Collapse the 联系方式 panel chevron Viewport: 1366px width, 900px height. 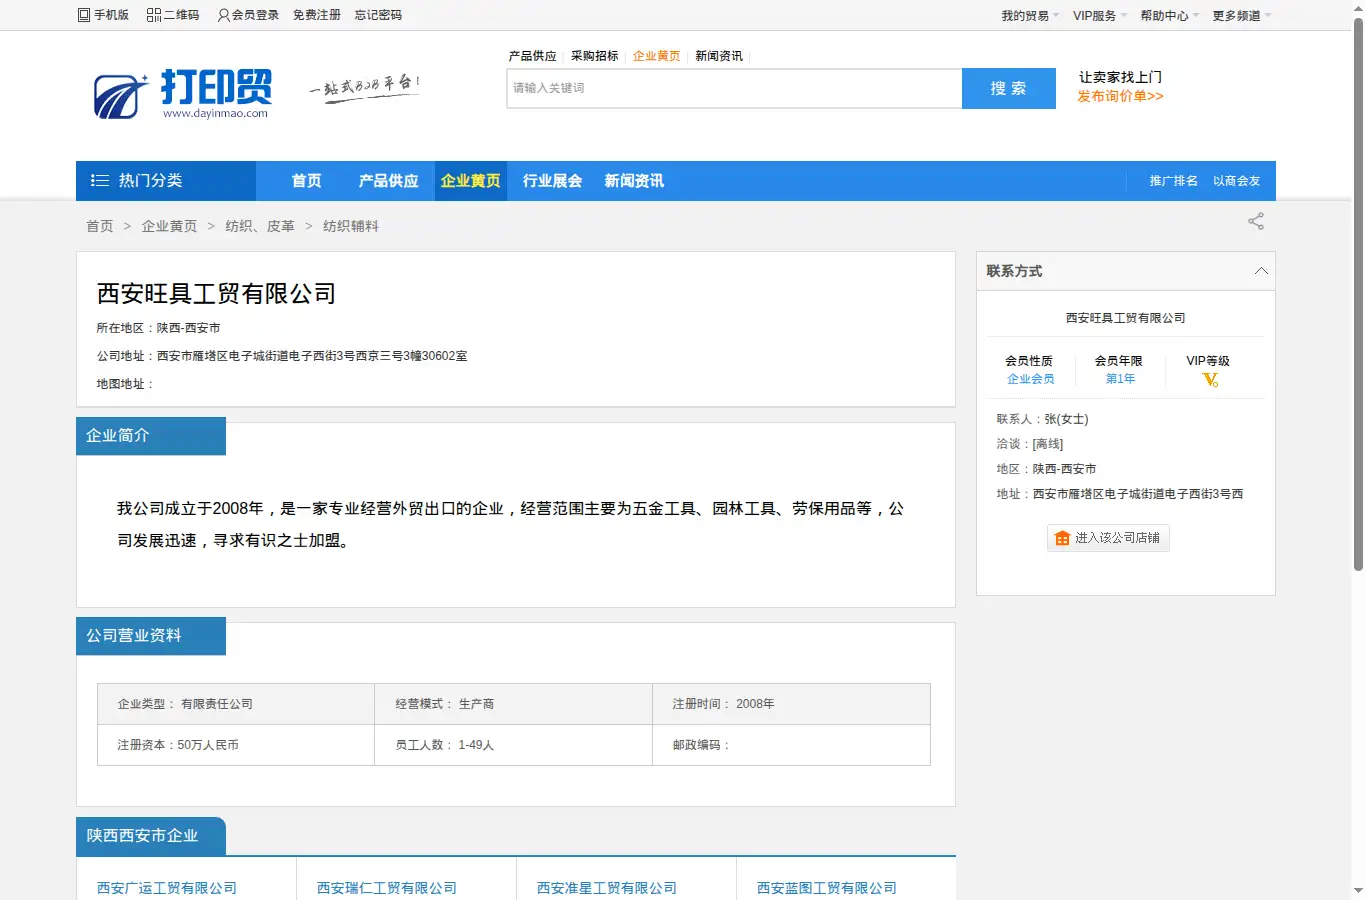(1261, 271)
